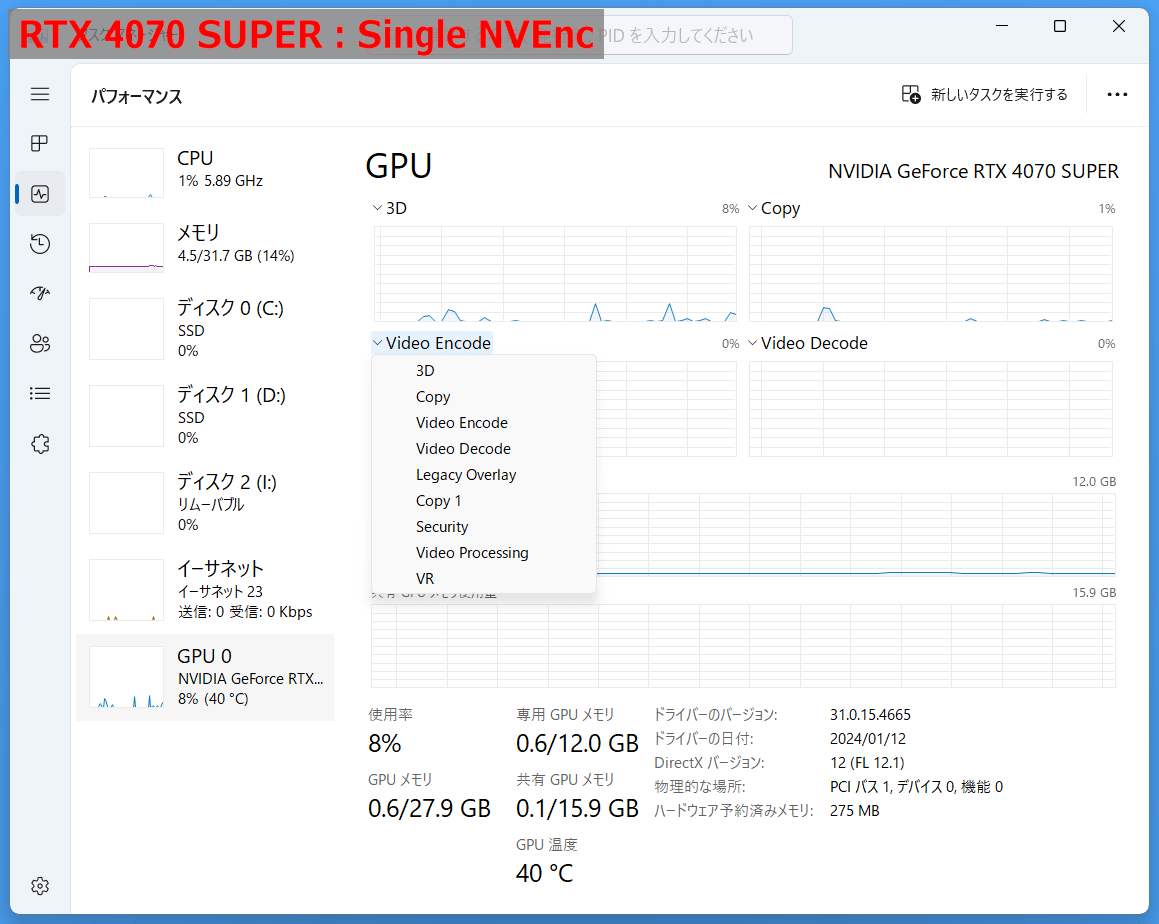This screenshot has width=1159, height=924.
Task: Click the Video Decode usage graph
Action: [x=931, y=409]
